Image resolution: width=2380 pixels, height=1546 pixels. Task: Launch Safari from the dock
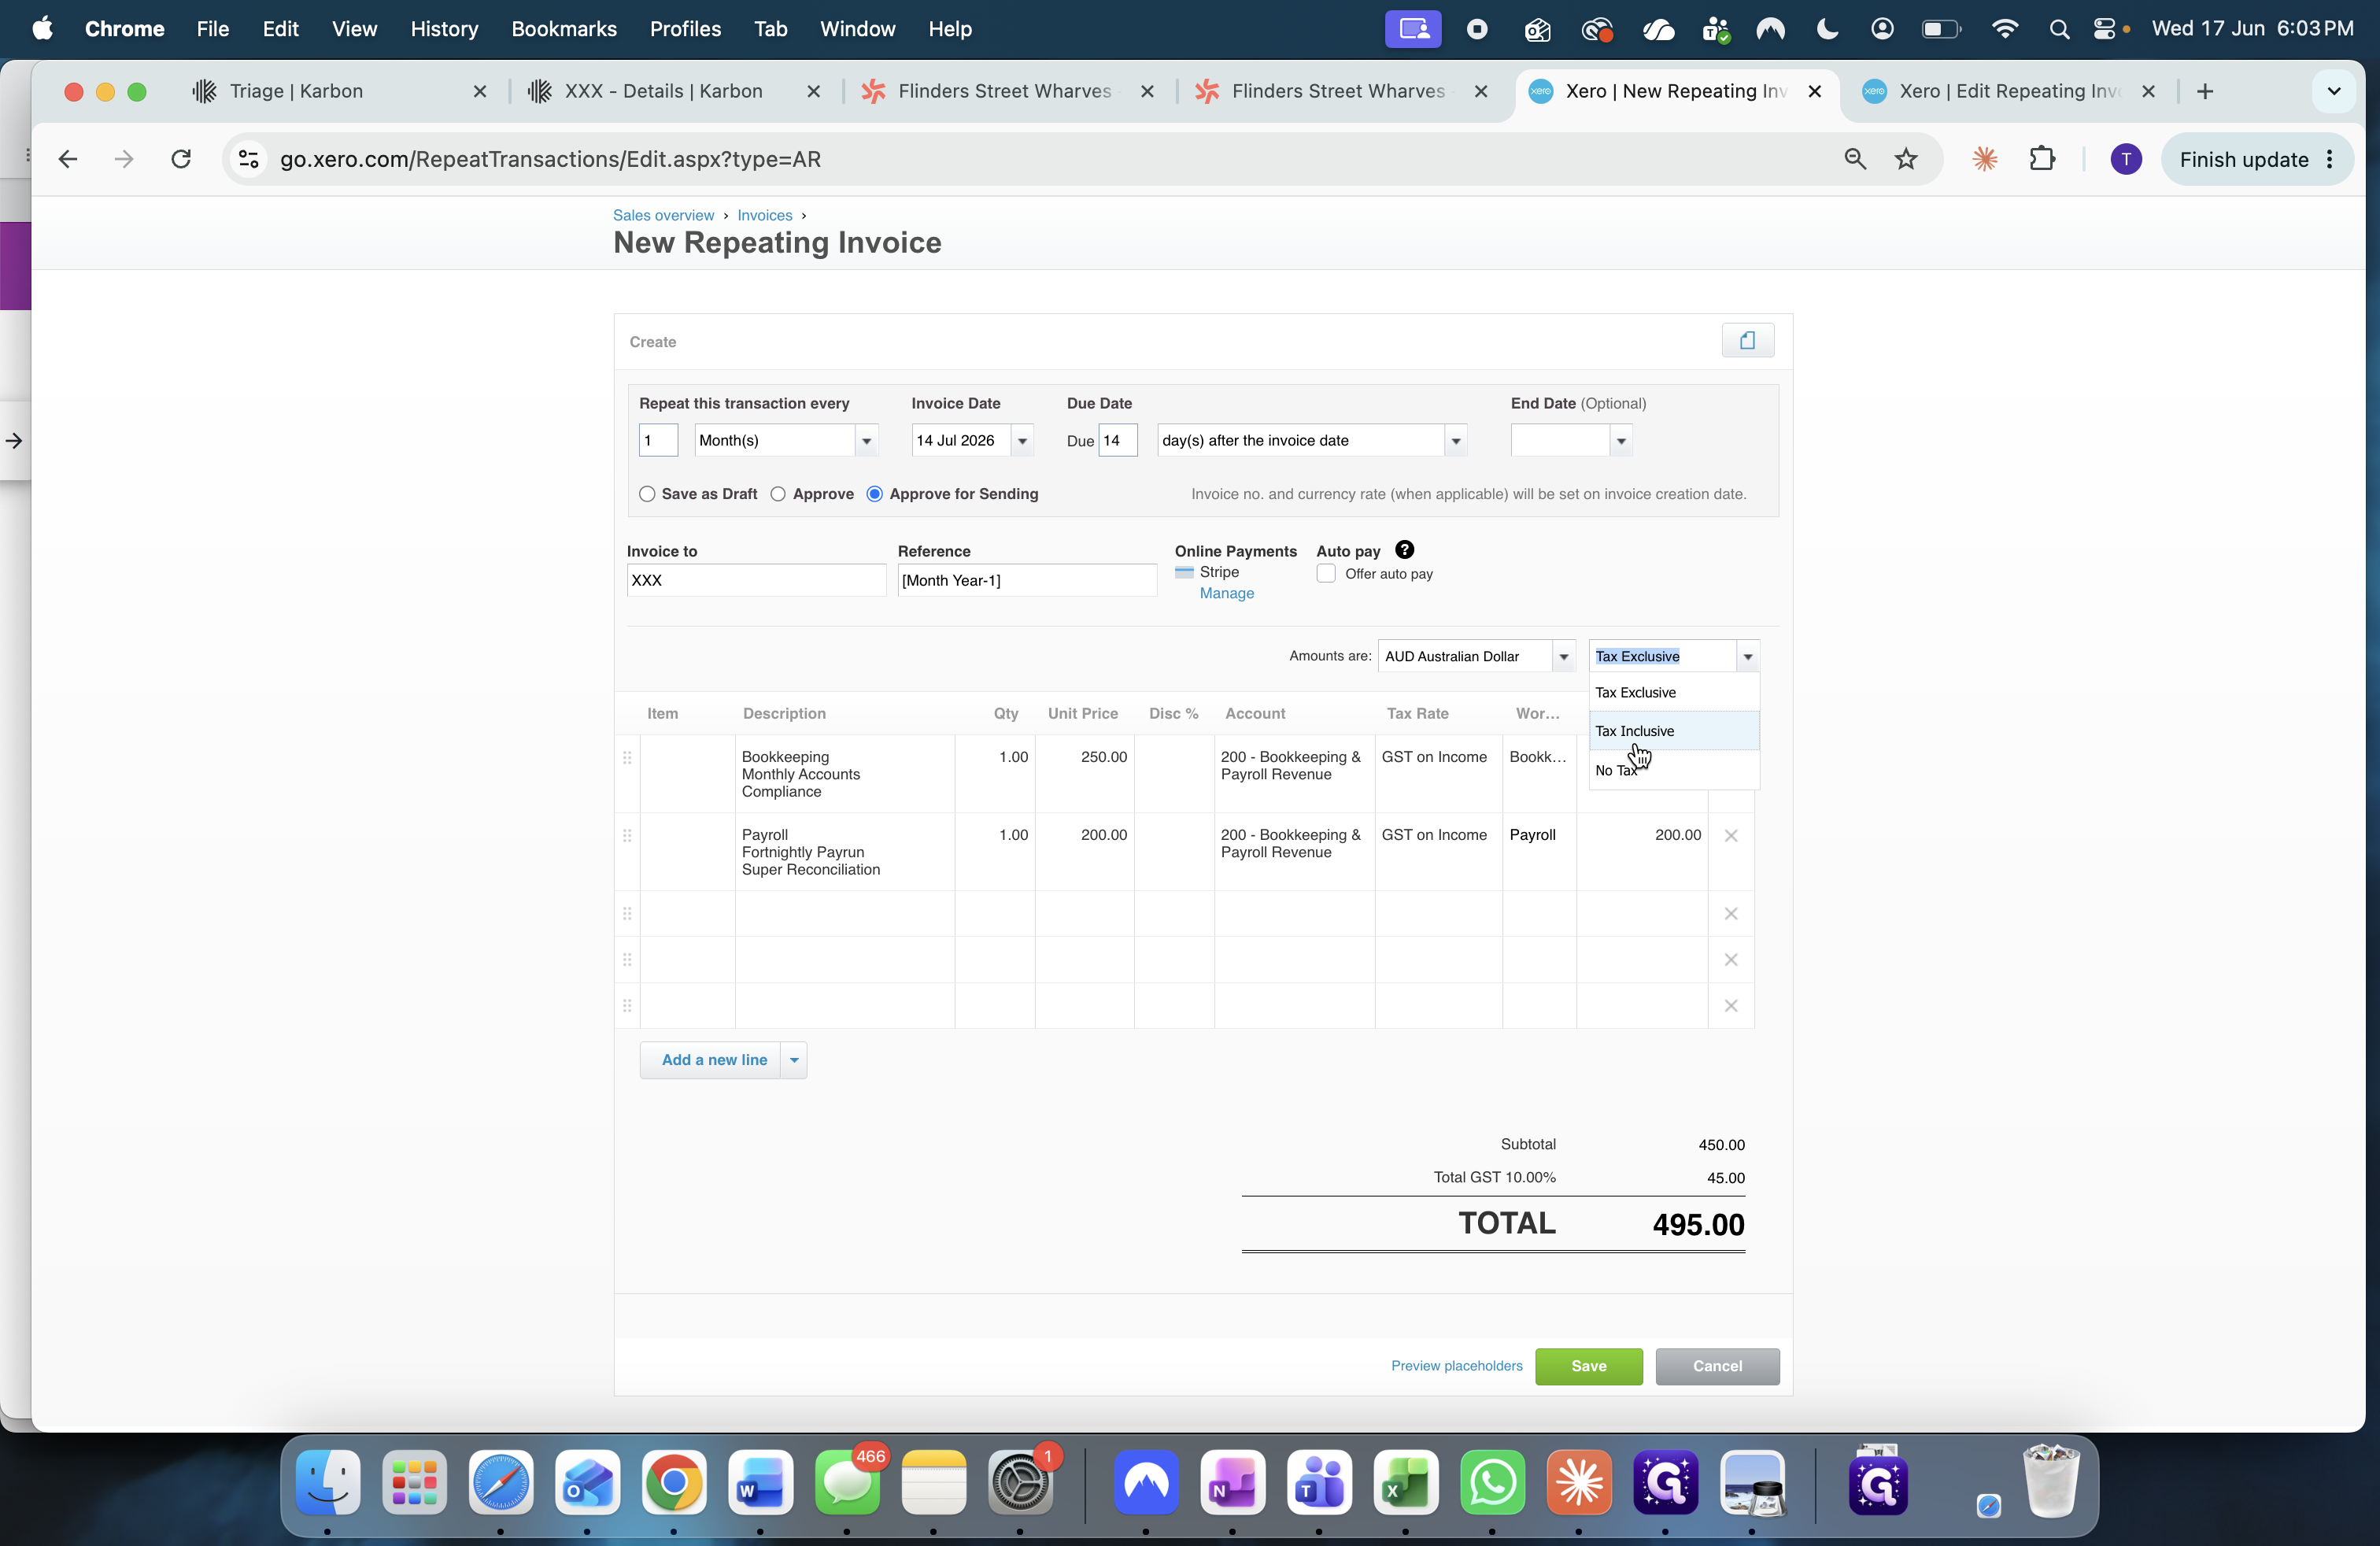point(501,1482)
